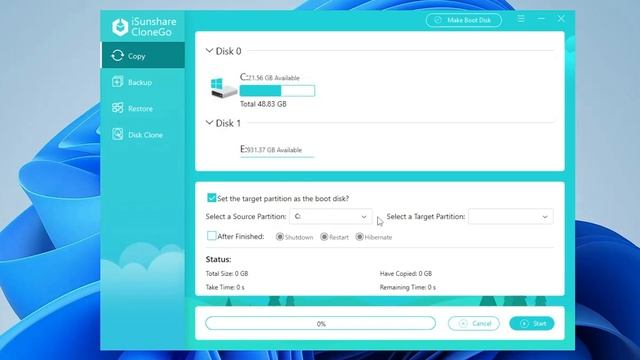This screenshot has height=360, width=640.
Task: Enable the After Finished checkbox
Action: (211, 236)
